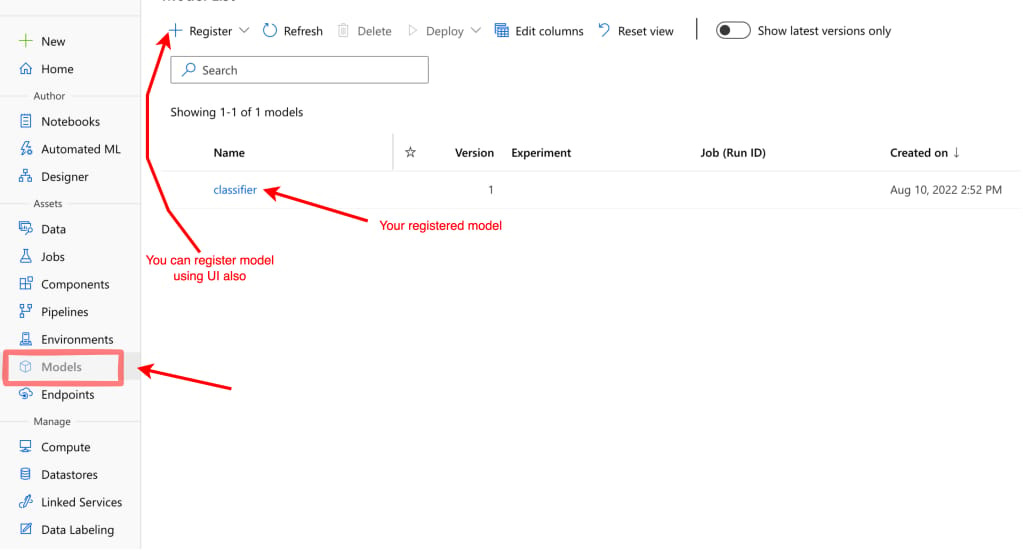
Task: Click the Linked Services icon
Action: pyautogui.click(x=25, y=501)
